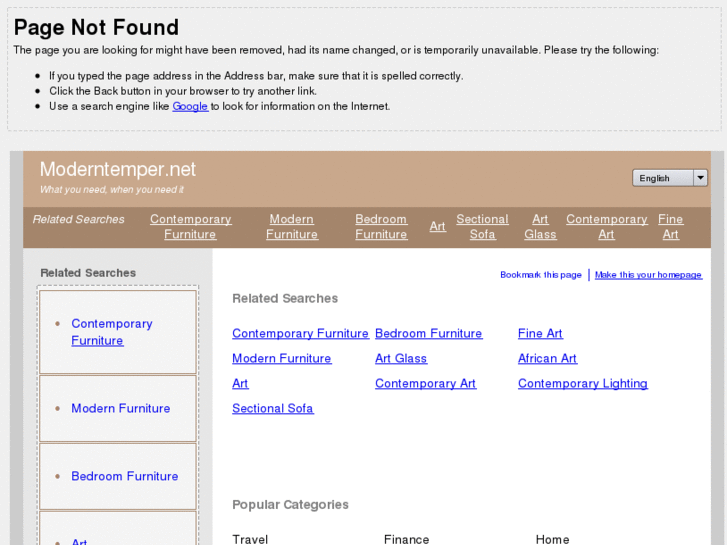
Task: Select Modern Furniture in the top navigation bar
Action: 292,227
